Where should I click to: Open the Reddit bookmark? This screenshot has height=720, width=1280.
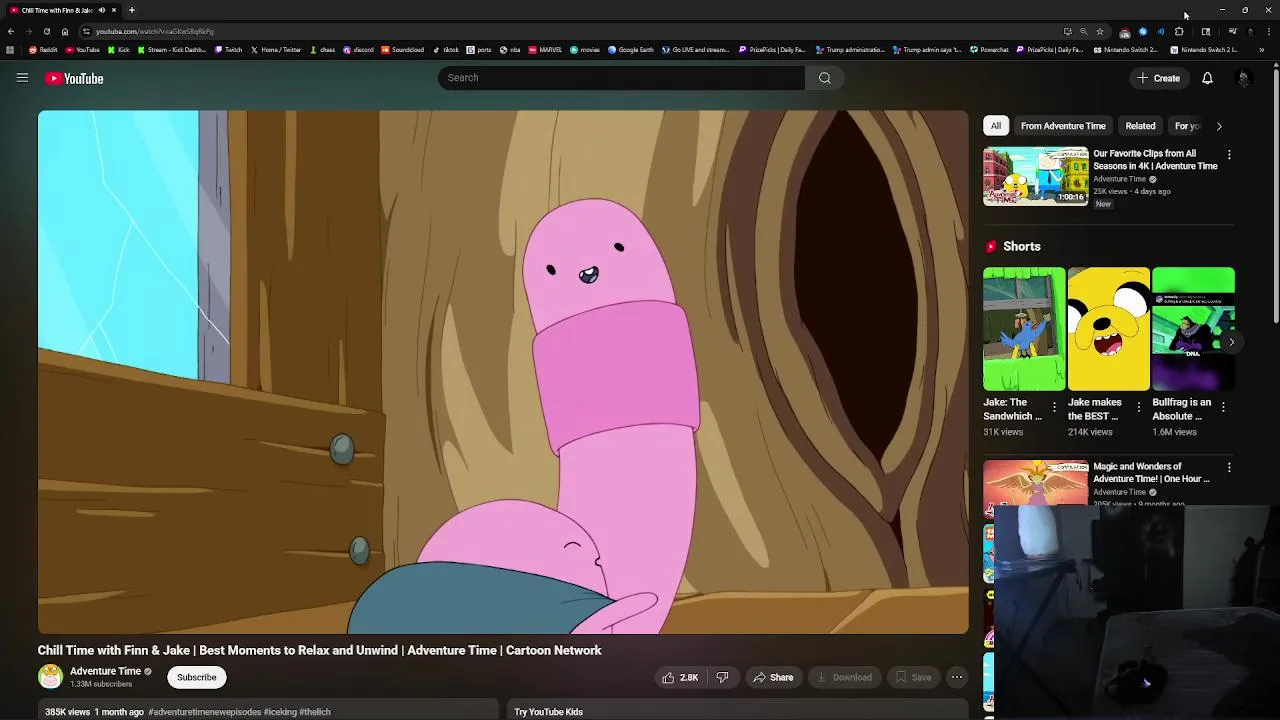(43, 49)
